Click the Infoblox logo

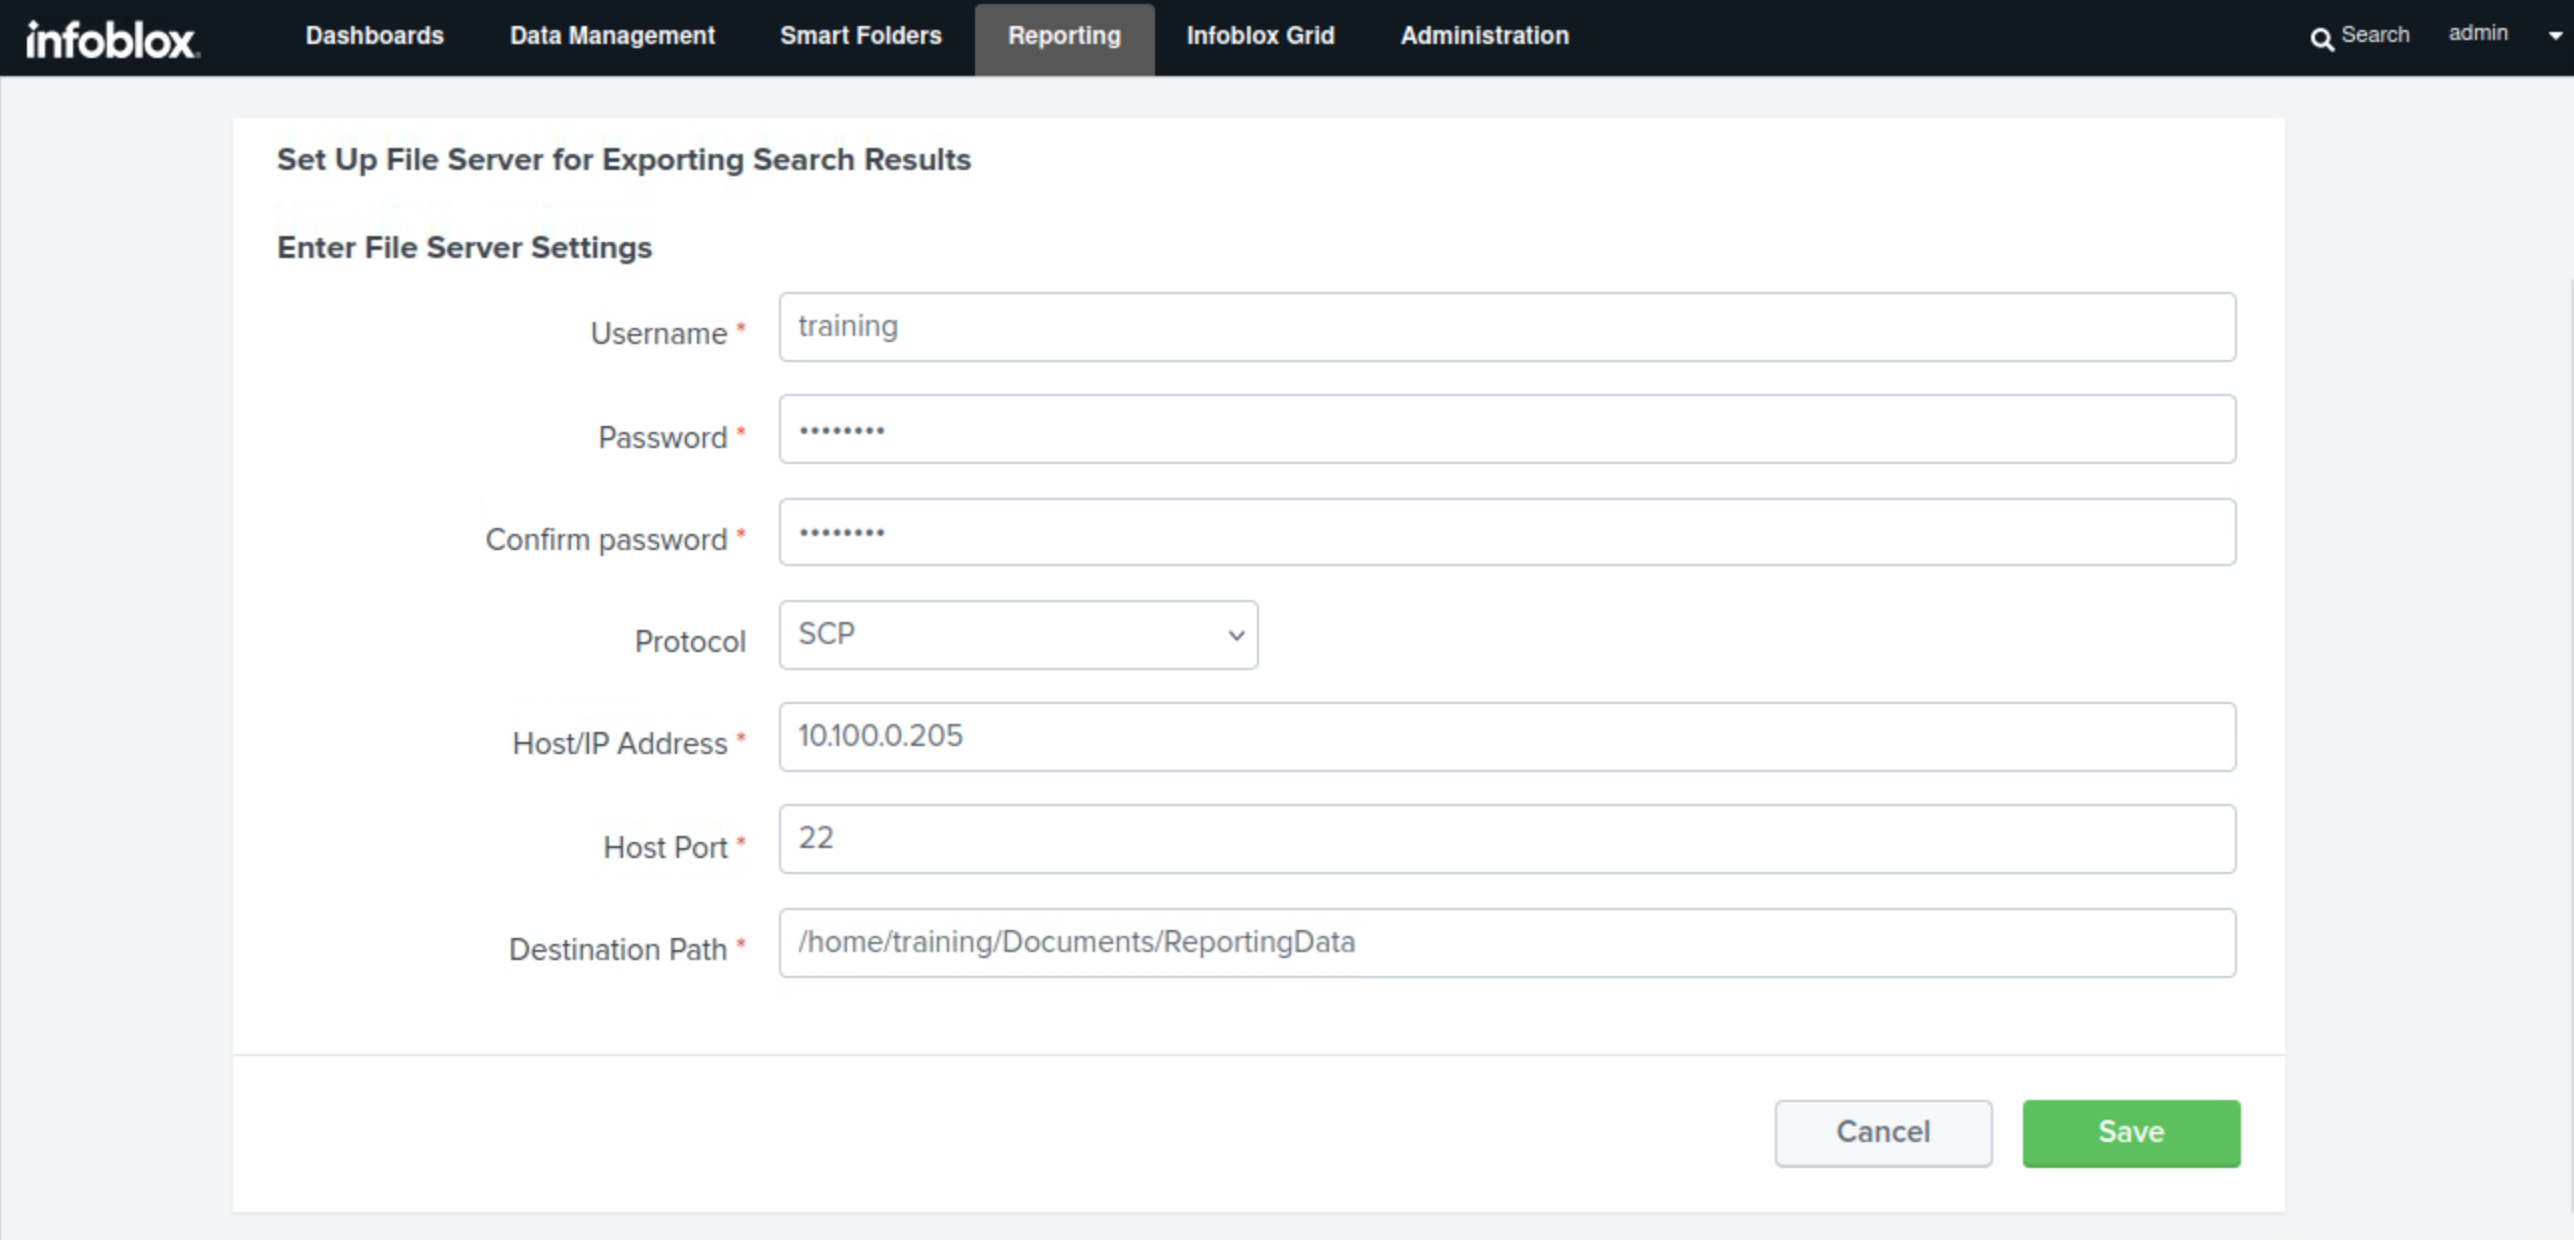tap(111, 39)
